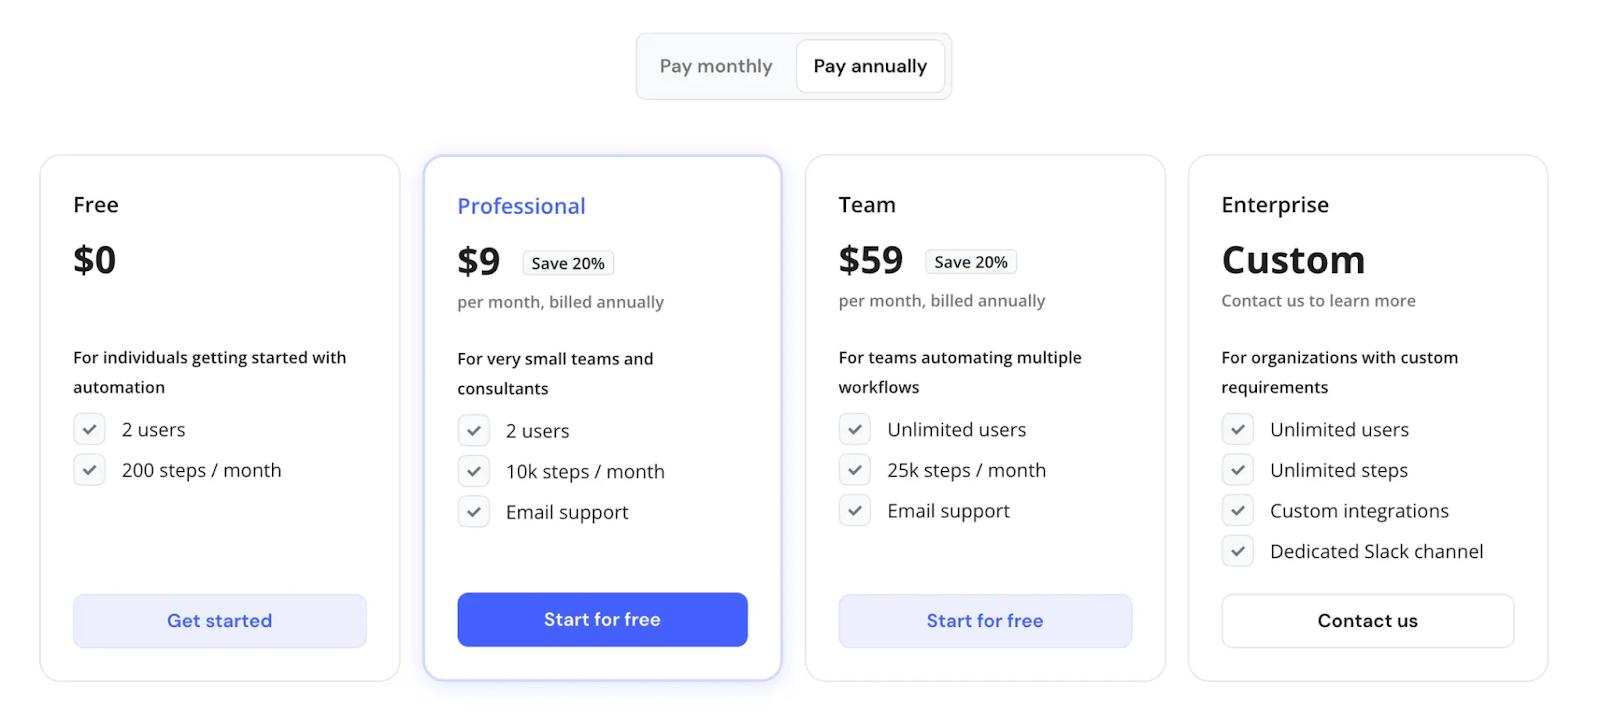Click checkmark icon next to 10k steps / month
This screenshot has height=713, width=1600.
(x=474, y=471)
